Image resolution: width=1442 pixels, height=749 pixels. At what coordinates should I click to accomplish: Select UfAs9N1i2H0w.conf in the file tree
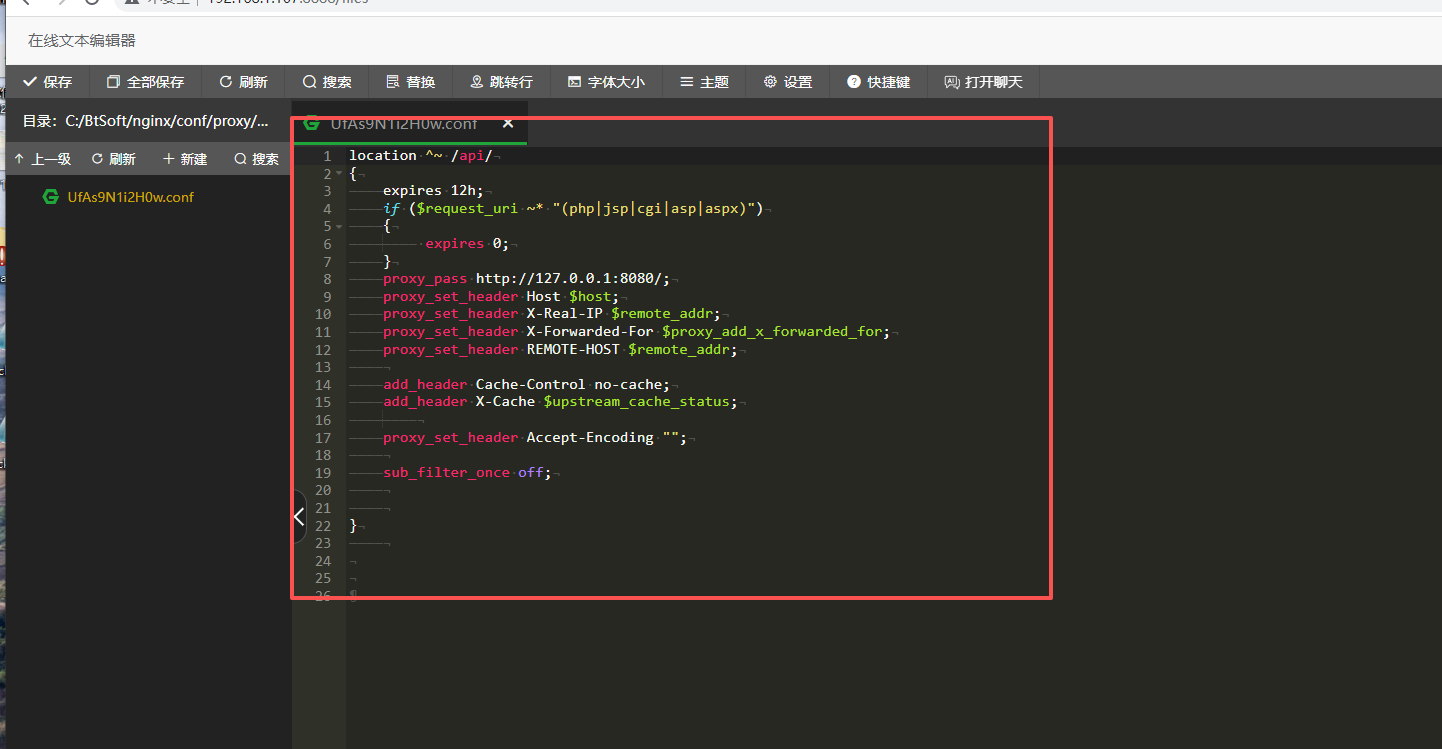point(130,197)
